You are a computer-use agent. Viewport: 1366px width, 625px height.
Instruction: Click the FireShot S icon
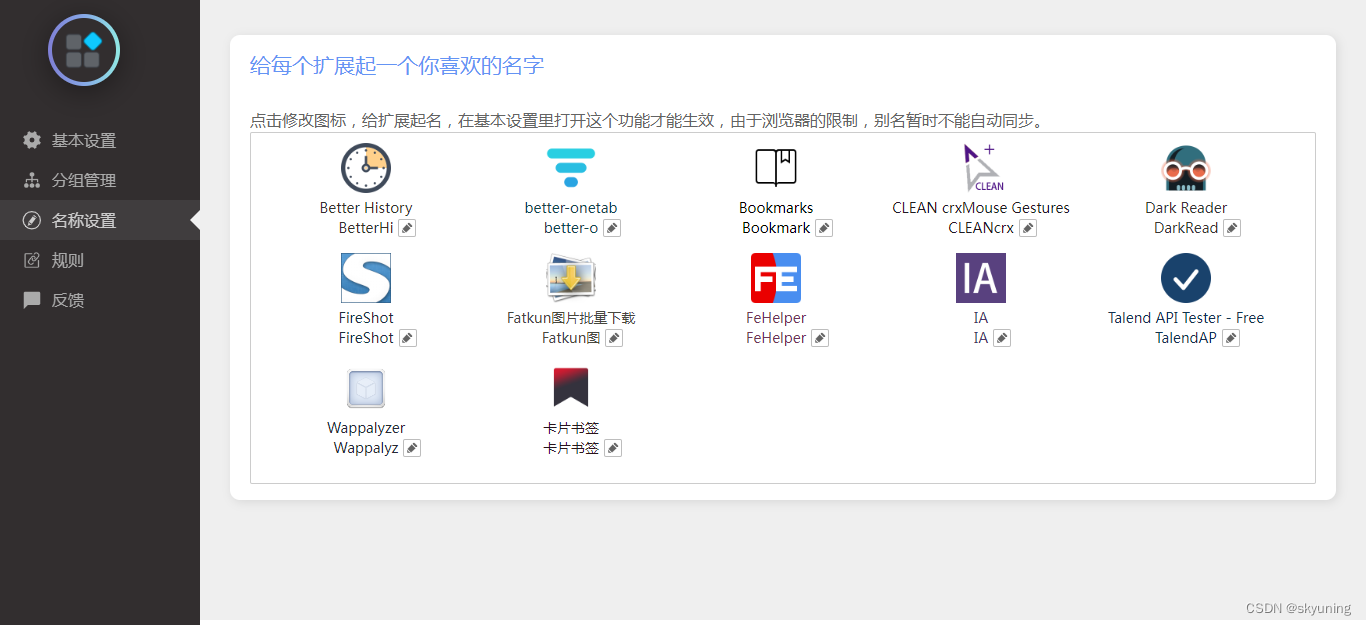366,278
